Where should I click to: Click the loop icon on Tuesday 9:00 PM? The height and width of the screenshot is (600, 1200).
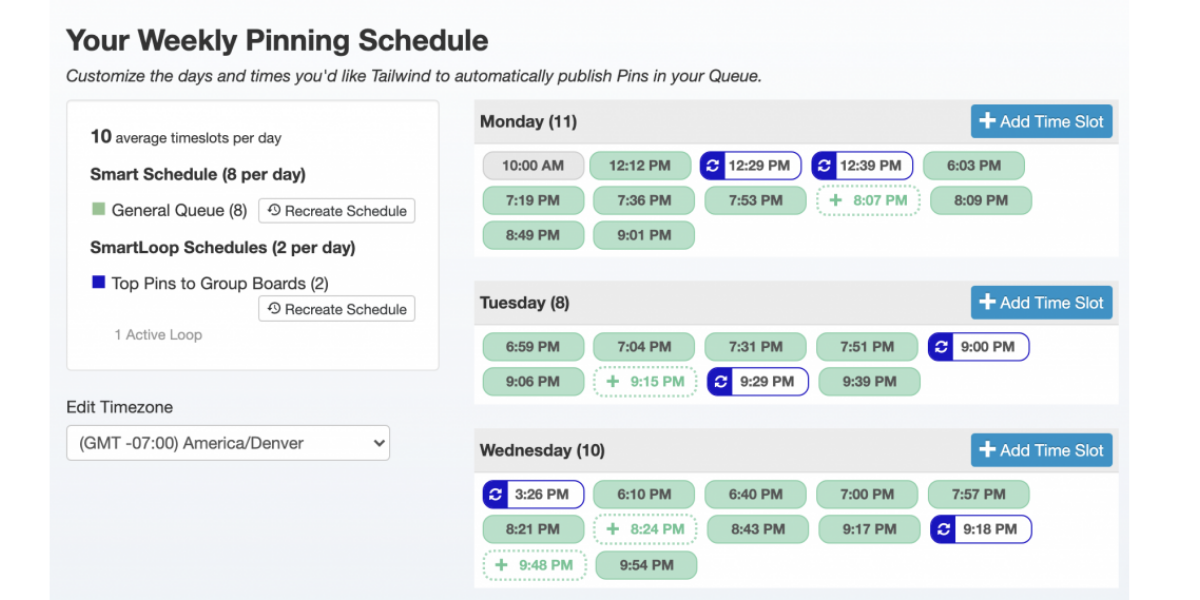pyautogui.click(x=941, y=347)
